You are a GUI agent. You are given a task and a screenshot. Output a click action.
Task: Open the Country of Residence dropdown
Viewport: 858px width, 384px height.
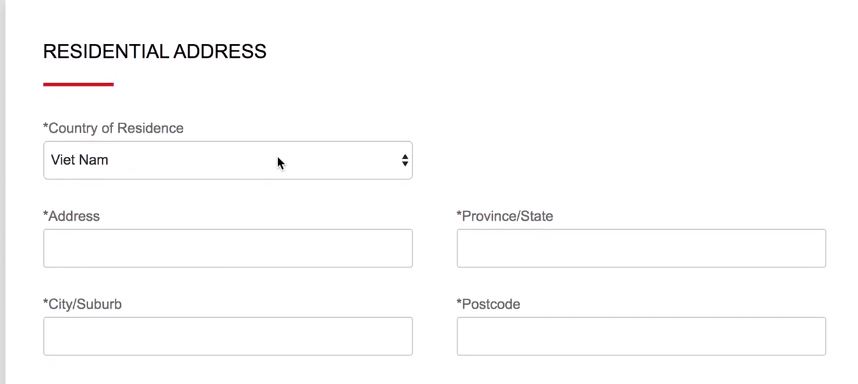228,160
